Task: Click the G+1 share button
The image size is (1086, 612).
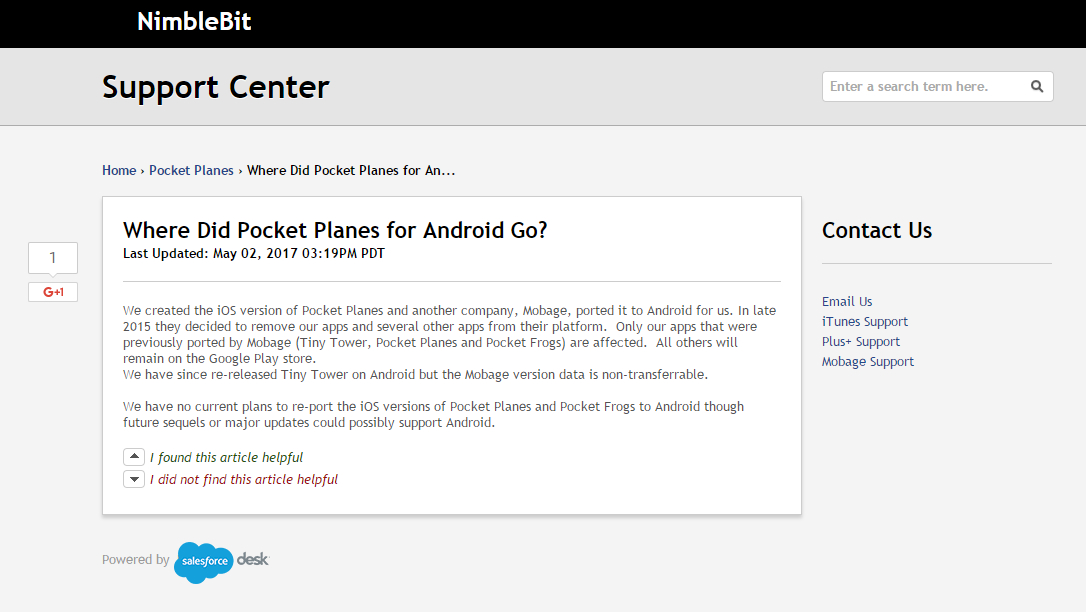Action: [x=53, y=292]
